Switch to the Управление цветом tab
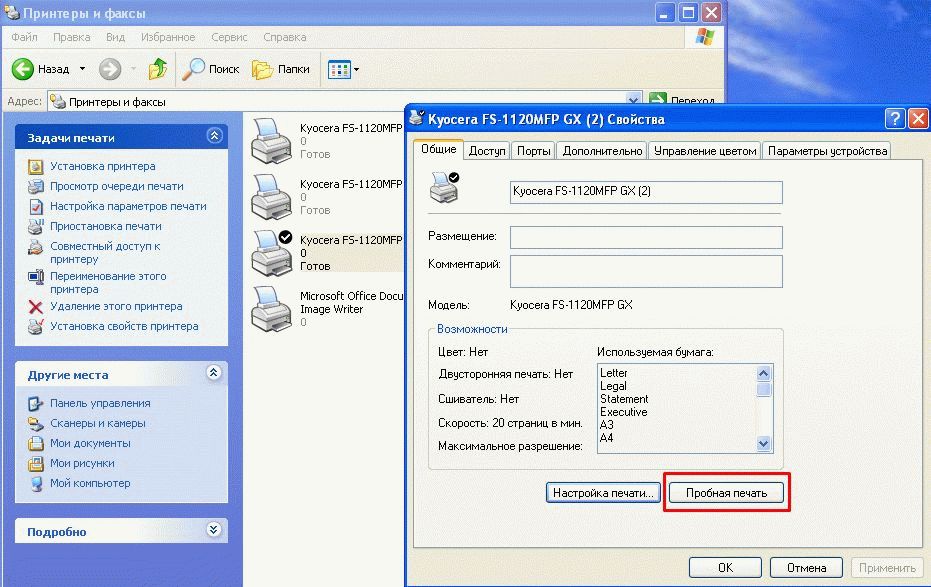This screenshot has width=931, height=587. [x=704, y=151]
